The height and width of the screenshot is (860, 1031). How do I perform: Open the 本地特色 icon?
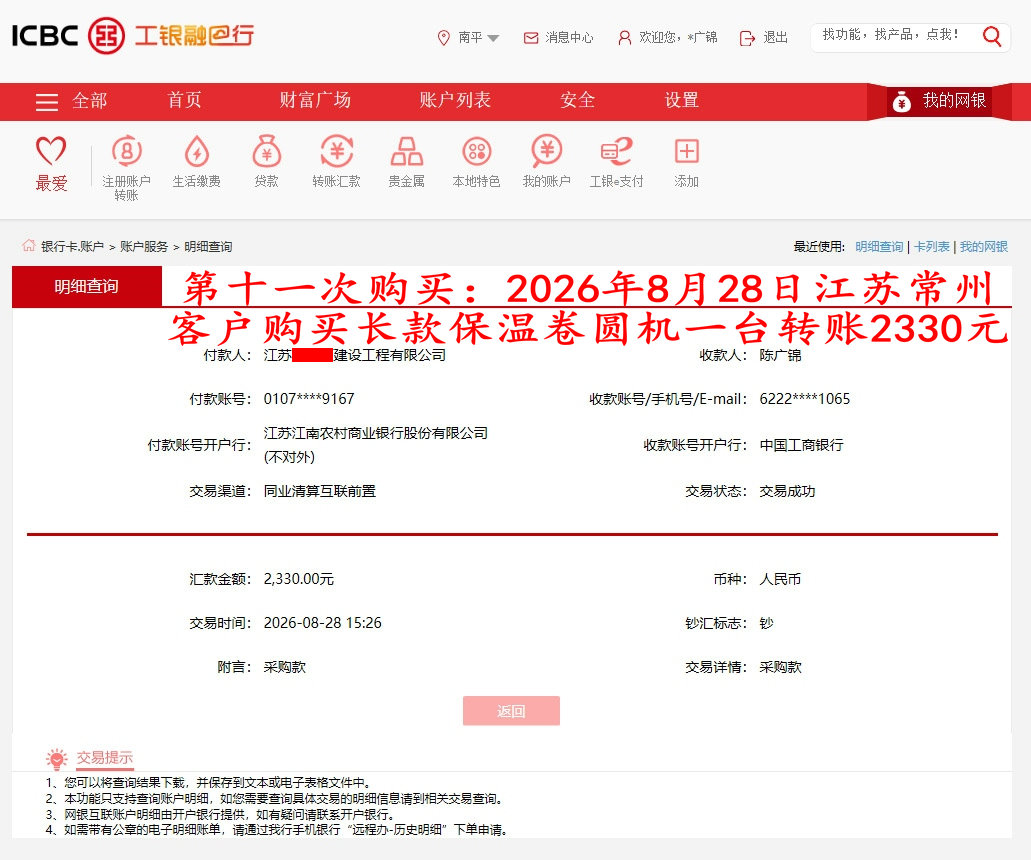(477, 152)
